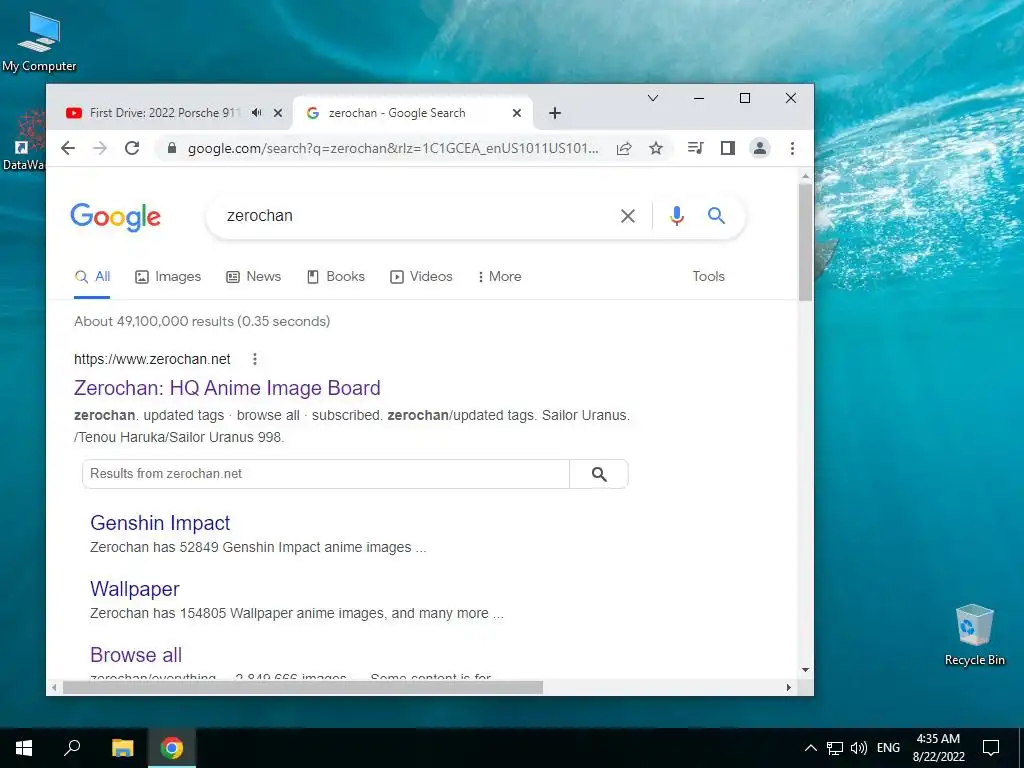Click the ENG language indicator
The height and width of the screenshot is (768, 1024).
coord(888,748)
